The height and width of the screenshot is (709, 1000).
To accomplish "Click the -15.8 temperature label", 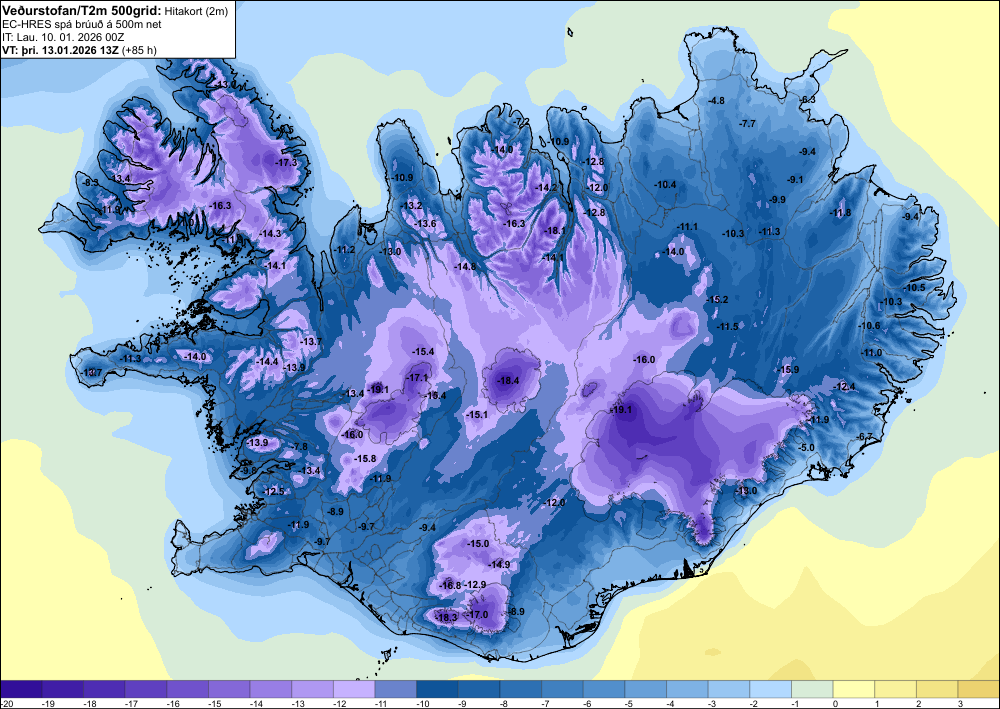I will point(365,459).
